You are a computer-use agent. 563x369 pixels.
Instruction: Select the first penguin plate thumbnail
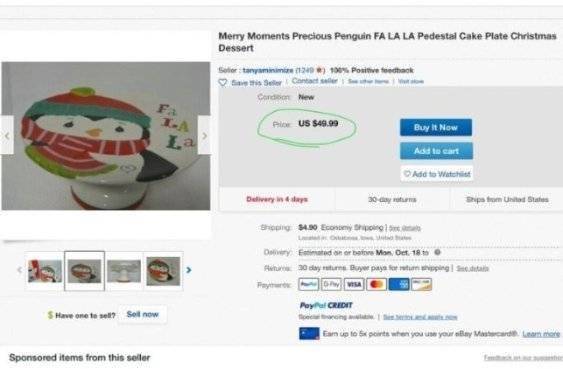point(45,271)
